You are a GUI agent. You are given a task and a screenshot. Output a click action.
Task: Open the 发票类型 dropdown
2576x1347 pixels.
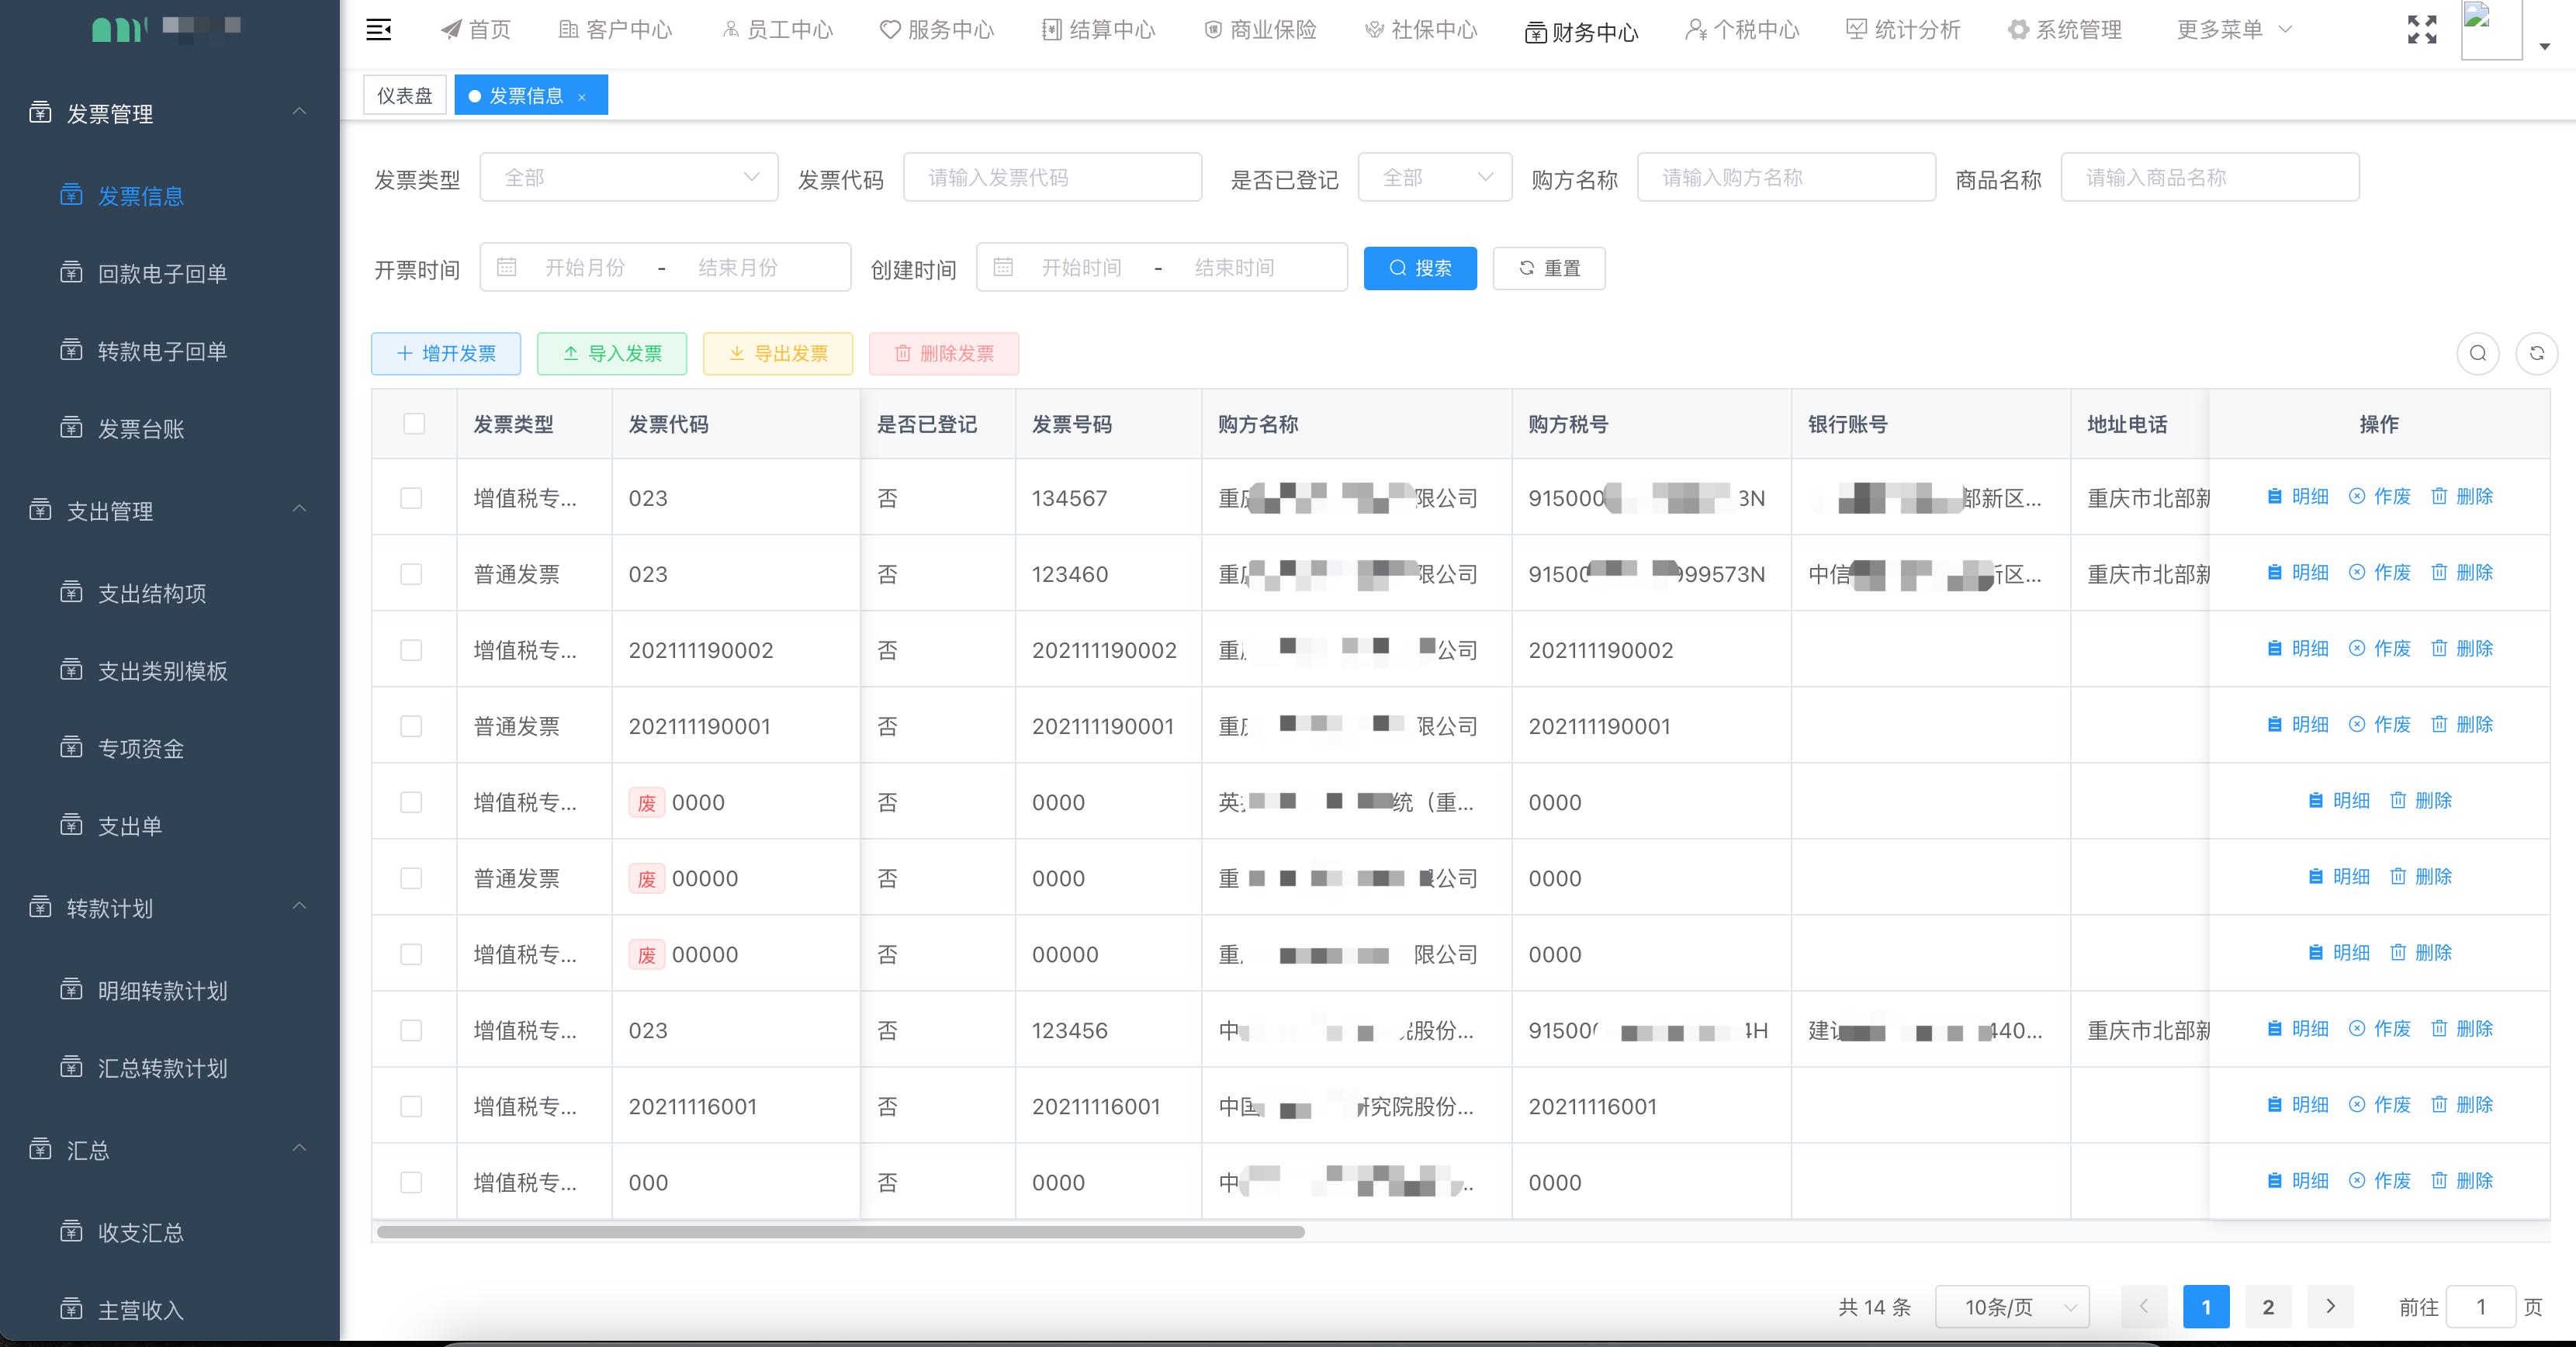pyautogui.click(x=628, y=177)
